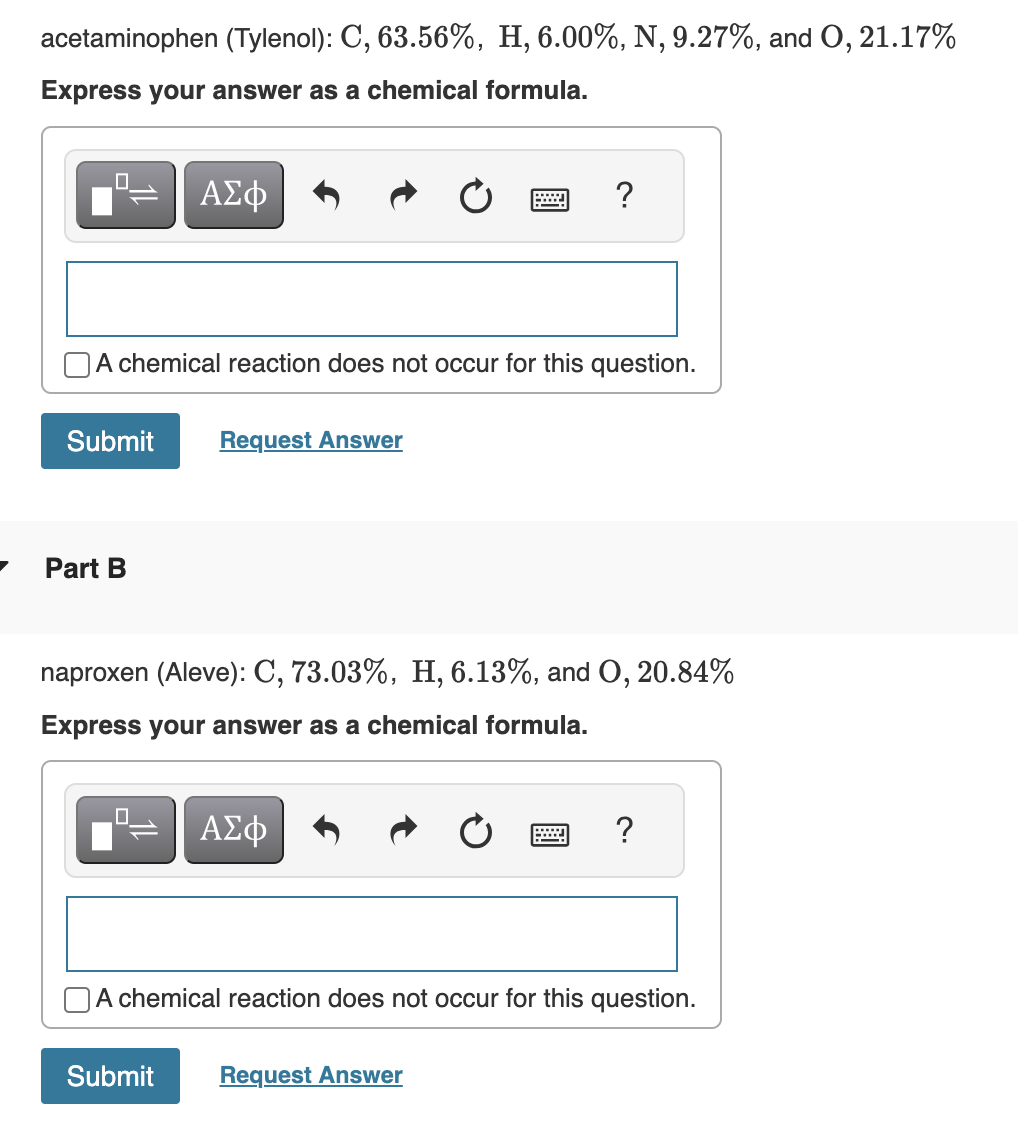Click inside the acetaminophen answer input box
This screenshot has width=1018, height=1142.
(x=371, y=298)
